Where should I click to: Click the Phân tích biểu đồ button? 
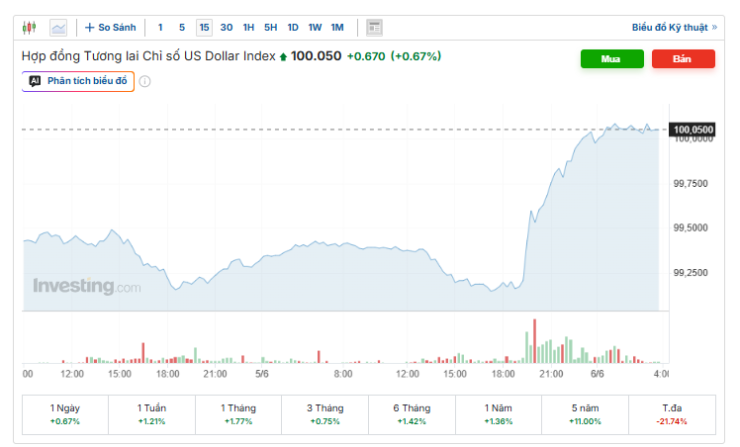coord(78,81)
